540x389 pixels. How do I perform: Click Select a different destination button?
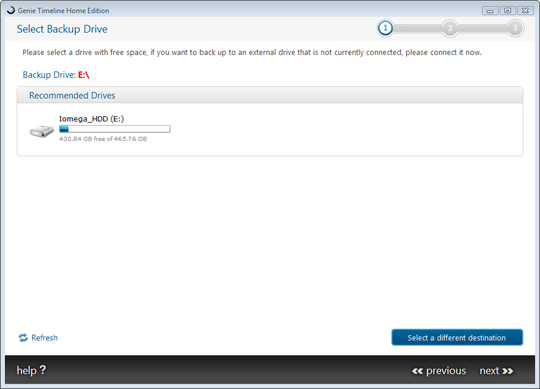coord(457,337)
